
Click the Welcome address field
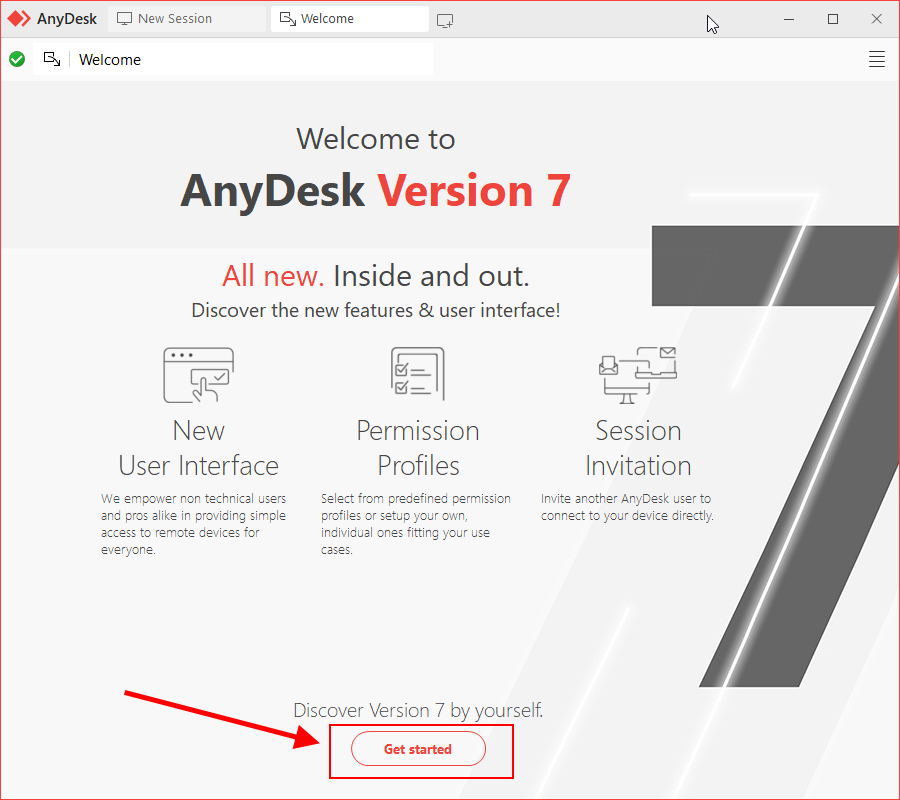tap(233, 59)
